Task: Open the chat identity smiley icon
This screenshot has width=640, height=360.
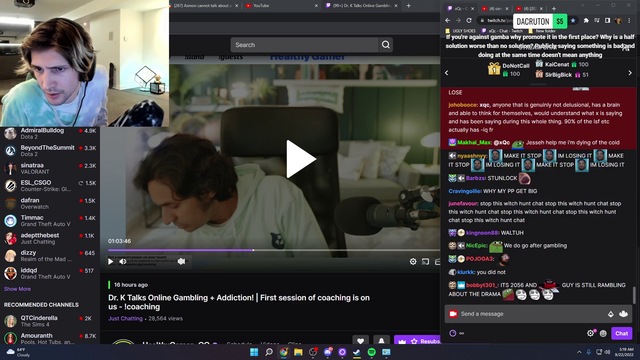Action: click(x=603, y=333)
